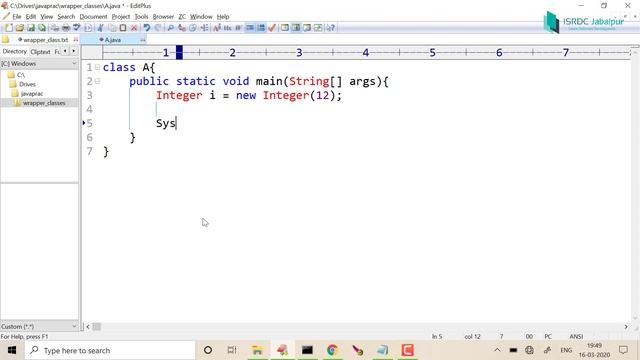Run spell check from the toolbar
Screen dimensions: 640x360
(x=76, y=28)
